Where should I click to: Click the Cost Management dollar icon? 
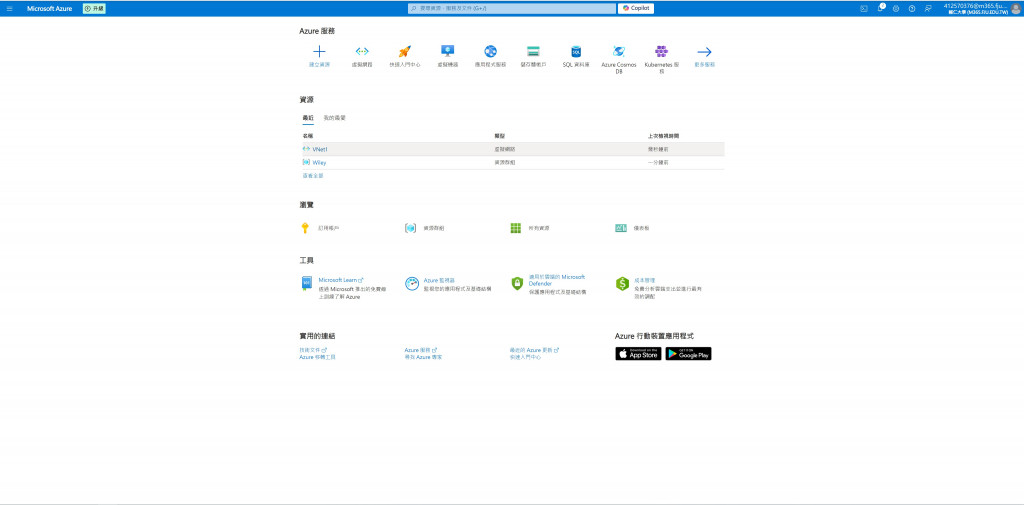(x=622, y=284)
